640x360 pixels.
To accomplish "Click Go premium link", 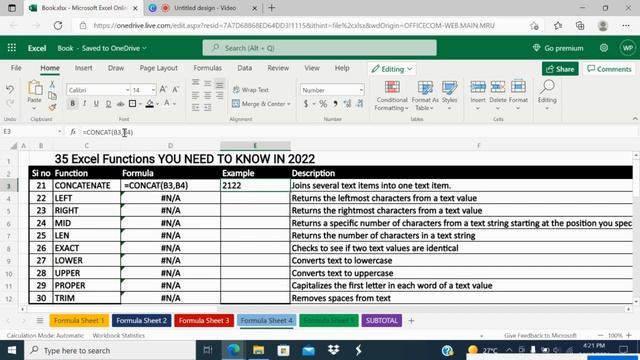I will (558, 48).
